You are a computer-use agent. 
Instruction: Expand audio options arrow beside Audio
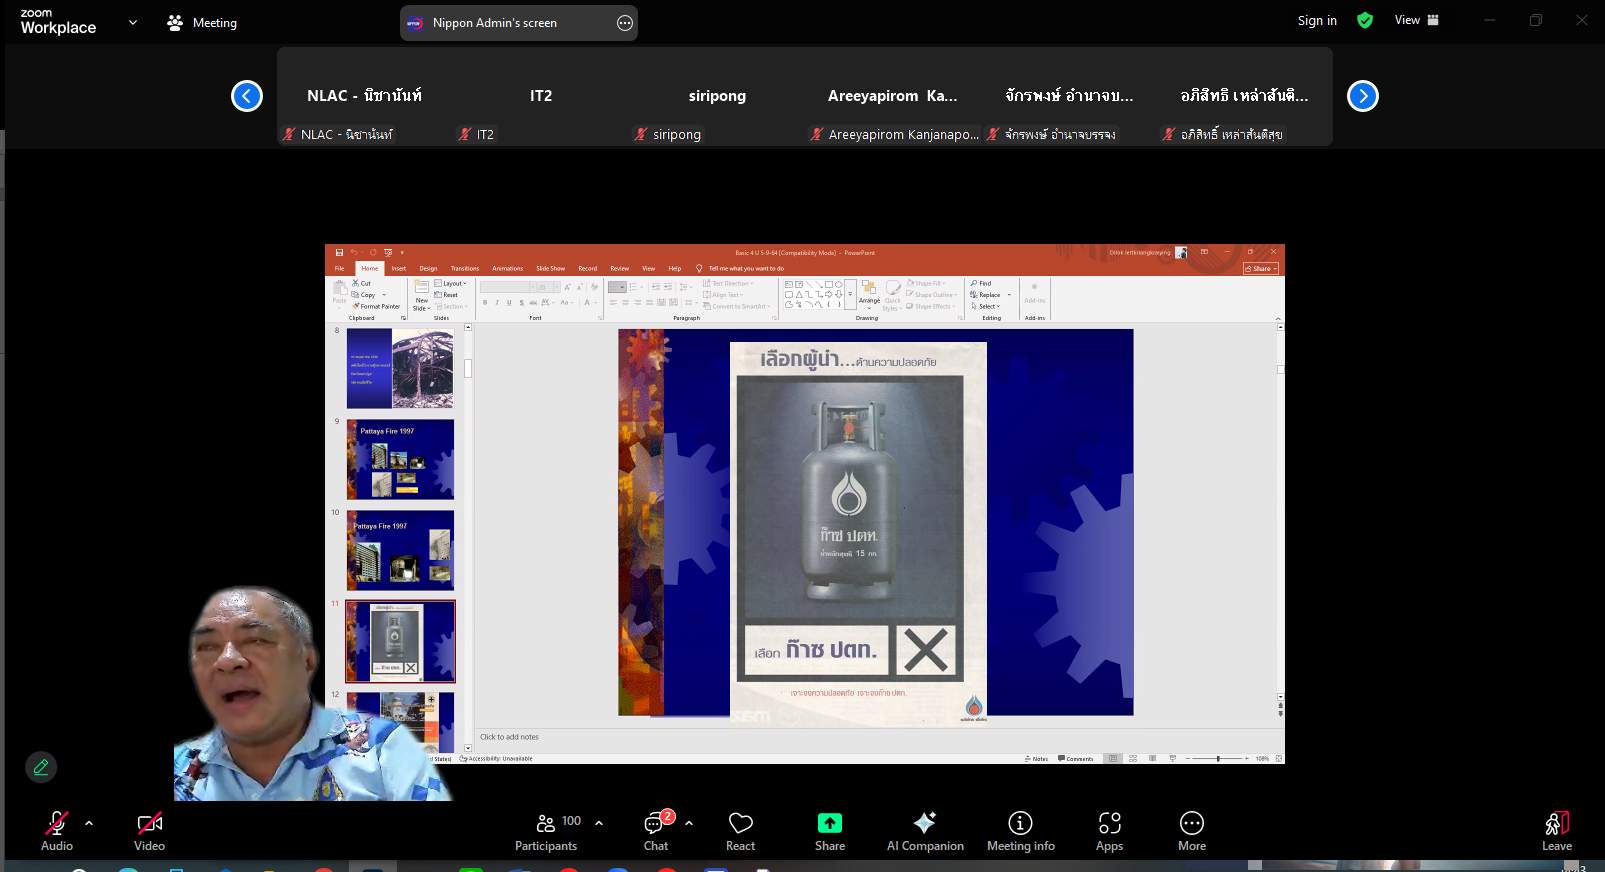pyautogui.click(x=89, y=823)
